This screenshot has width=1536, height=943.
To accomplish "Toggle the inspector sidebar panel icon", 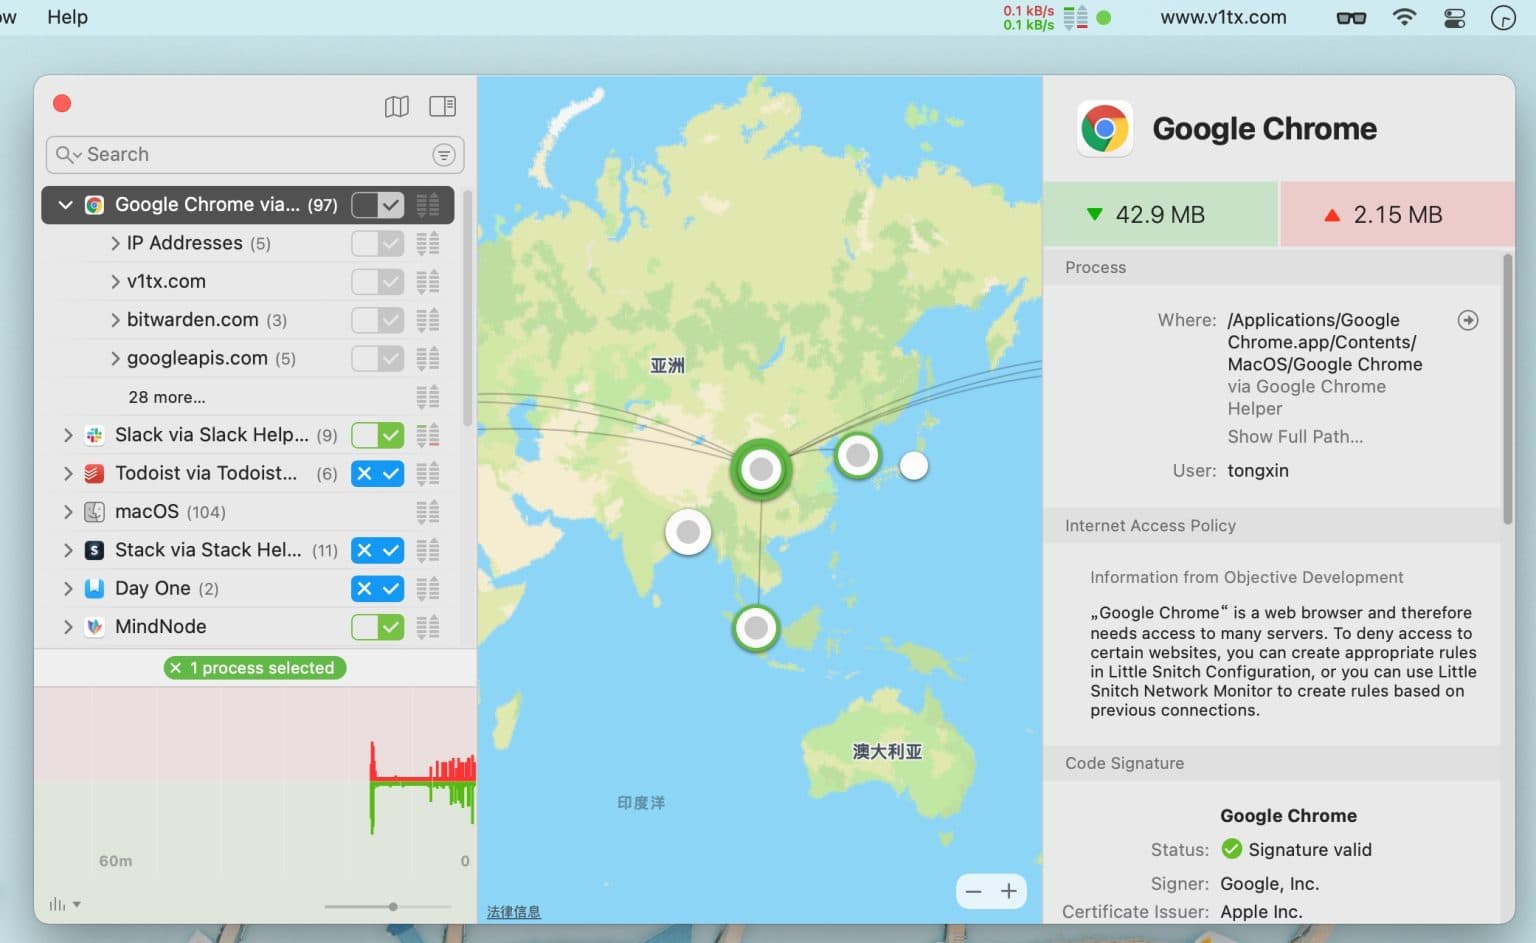I will (442, 106).
